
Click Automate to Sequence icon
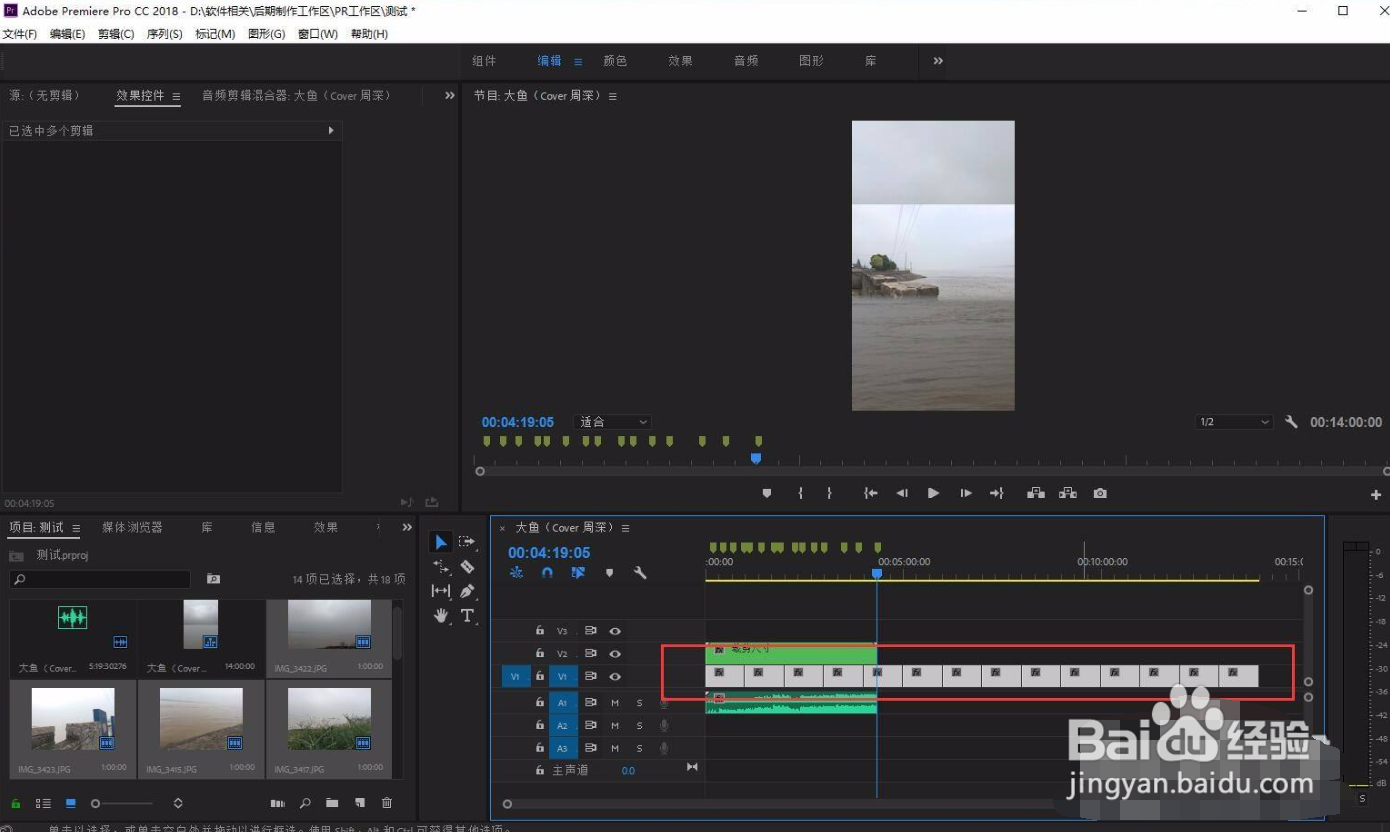point(278,803)
